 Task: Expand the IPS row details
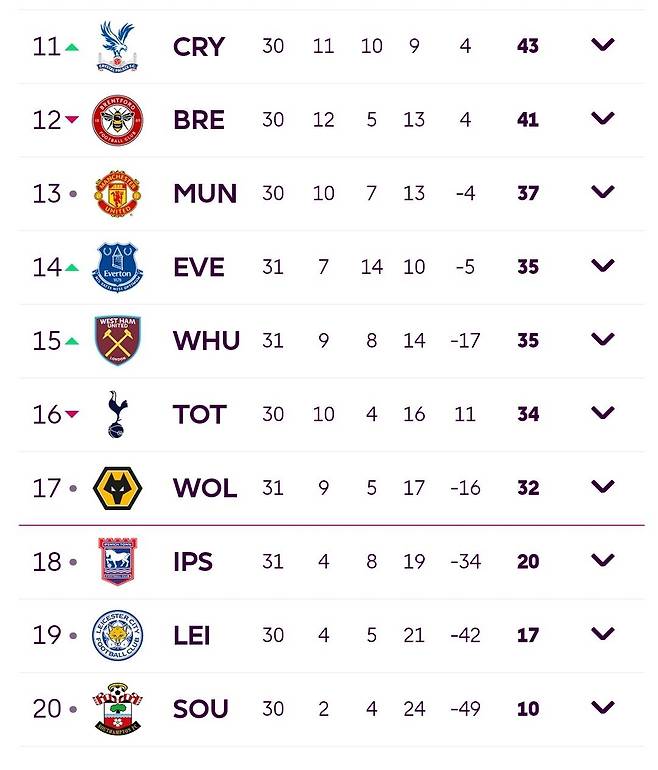click(602, 560)
